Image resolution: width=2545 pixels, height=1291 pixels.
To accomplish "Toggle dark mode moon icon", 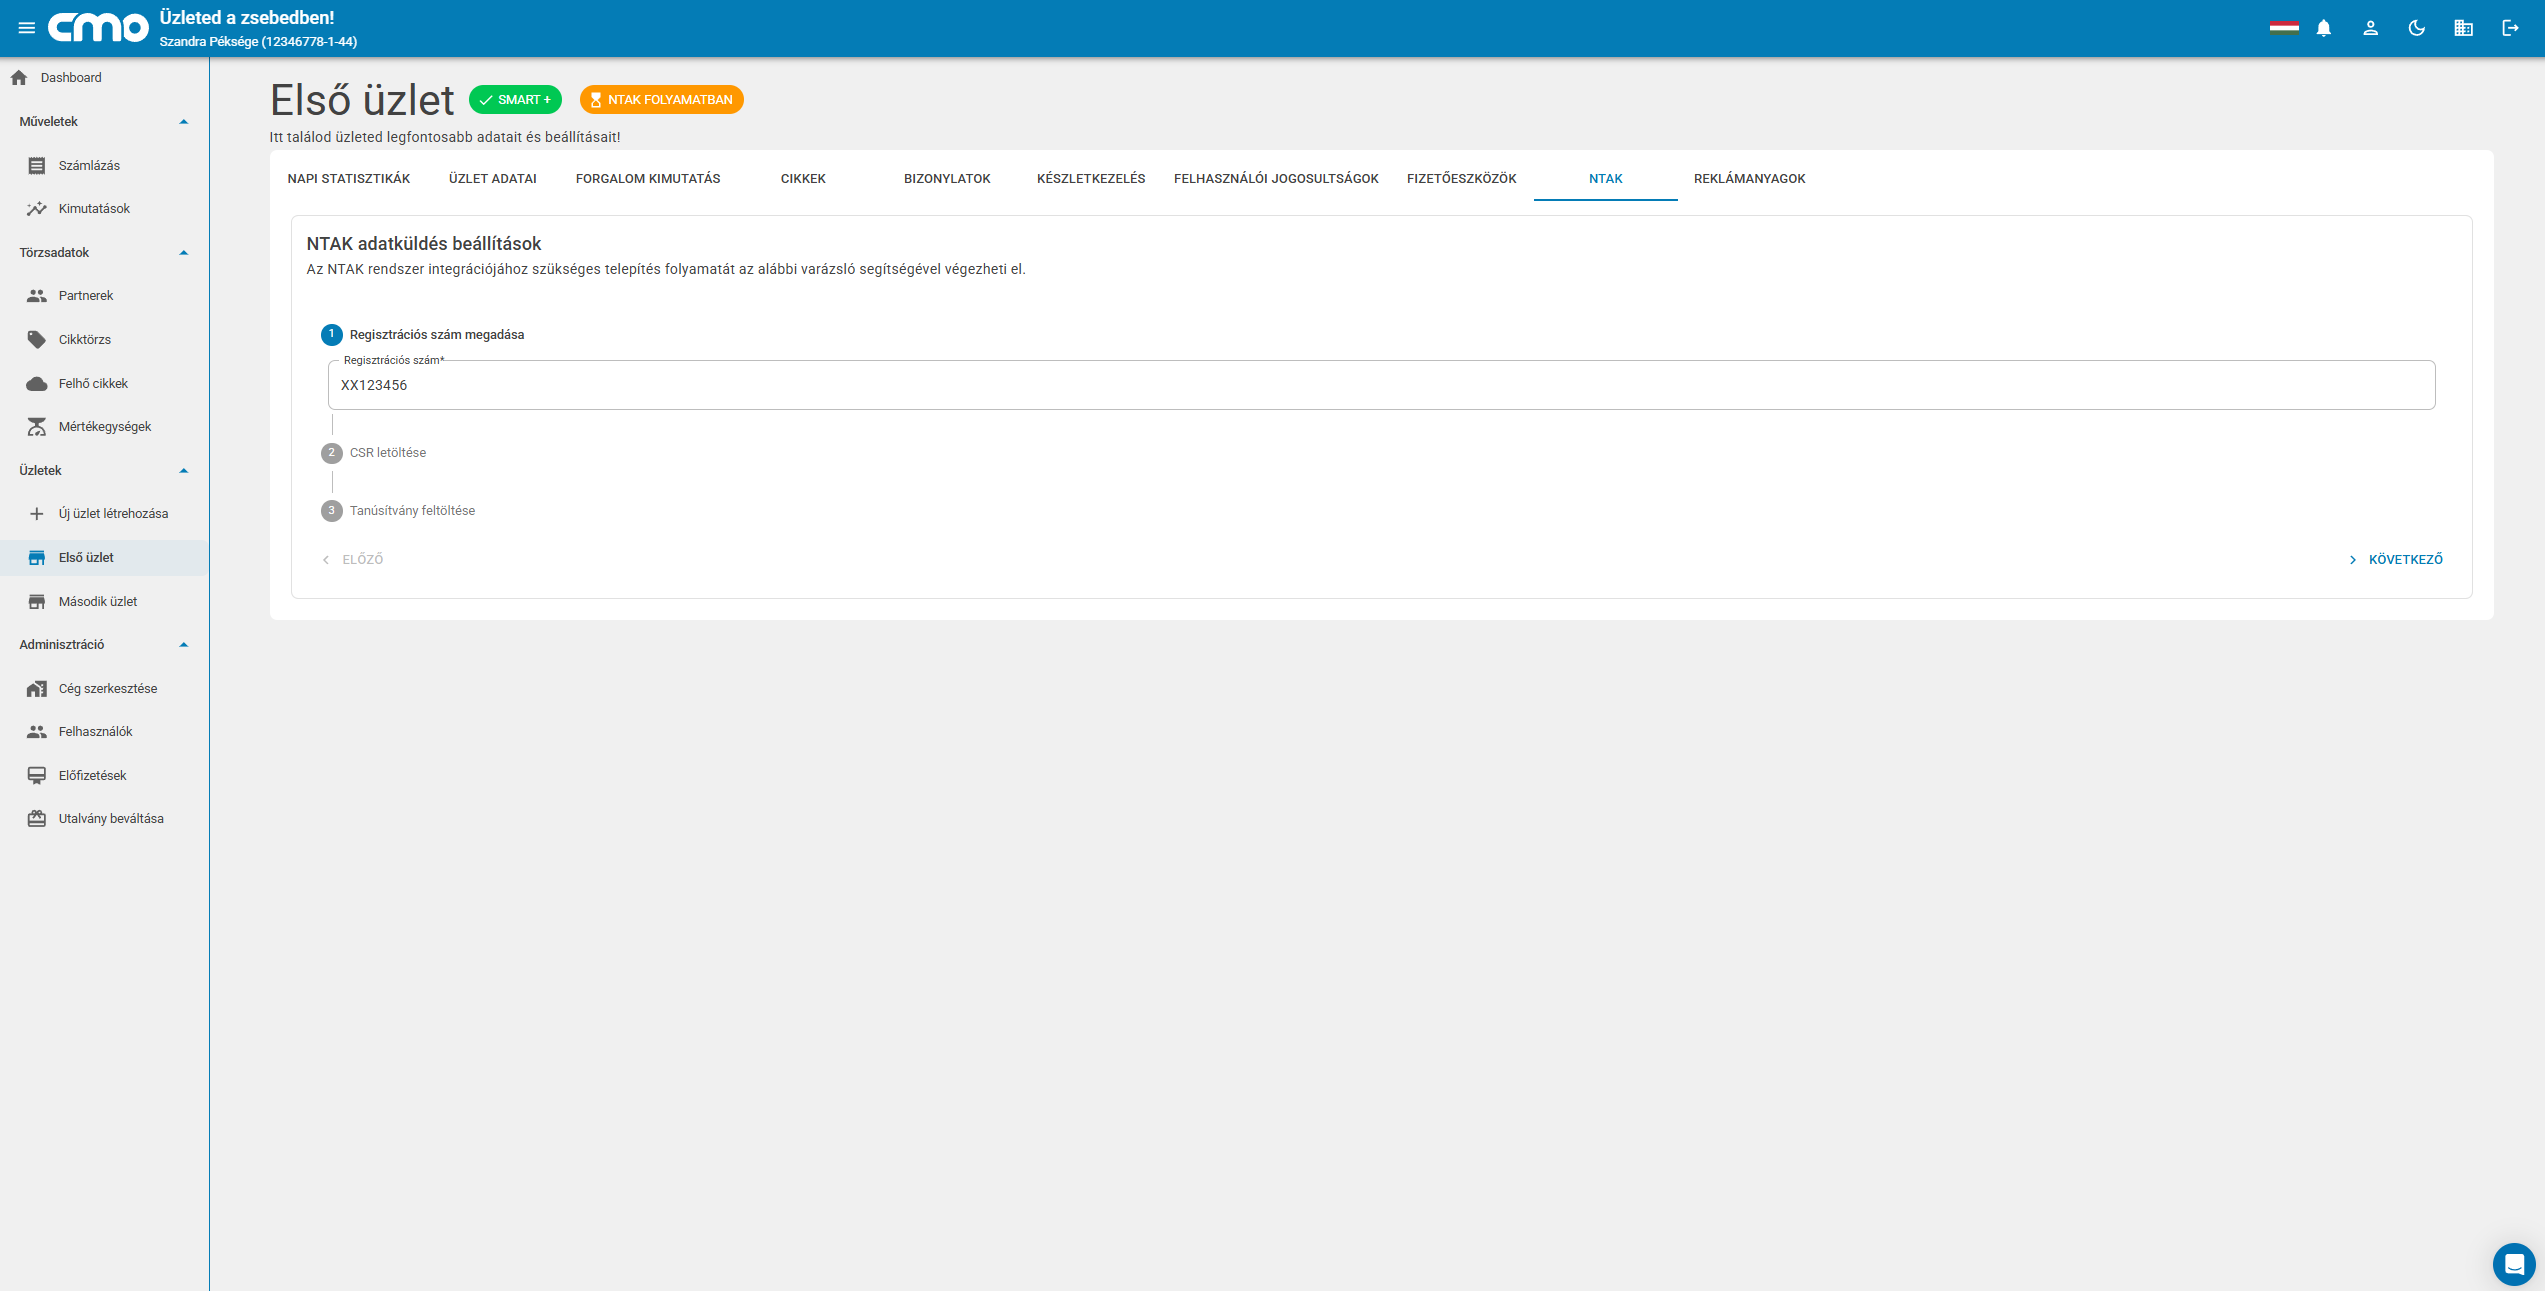I will pos(2417,28).
